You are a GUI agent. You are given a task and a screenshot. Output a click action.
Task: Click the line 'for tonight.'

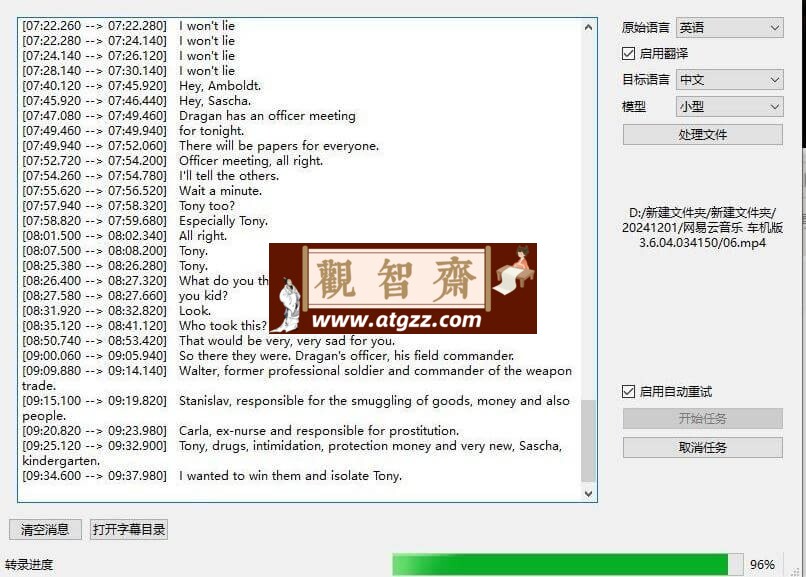212,131
